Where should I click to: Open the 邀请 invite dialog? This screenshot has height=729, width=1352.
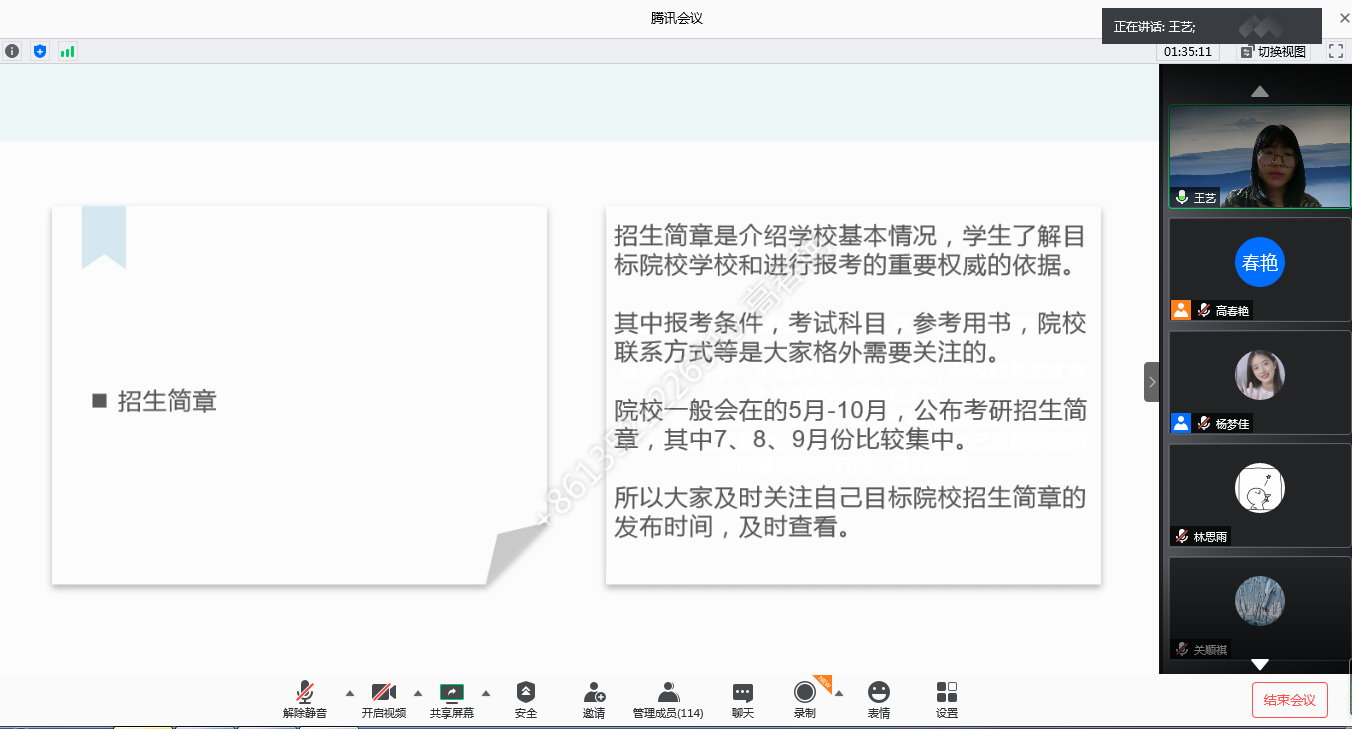(x=594, y=699)
